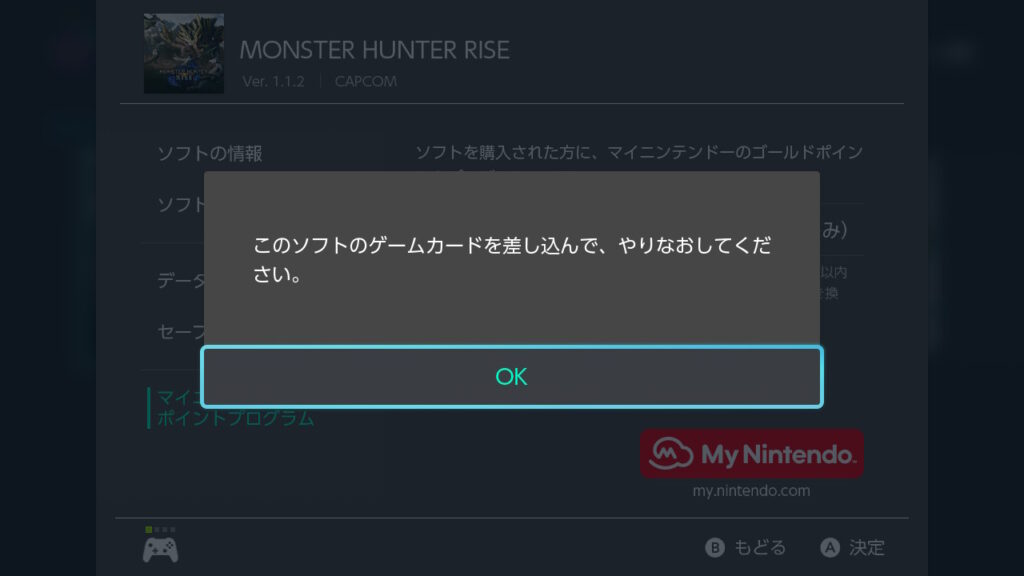Open the my.nintendo.com link
Viewport: 1024px width, 576px height.
pyautogui.click(x=752, y=490)
